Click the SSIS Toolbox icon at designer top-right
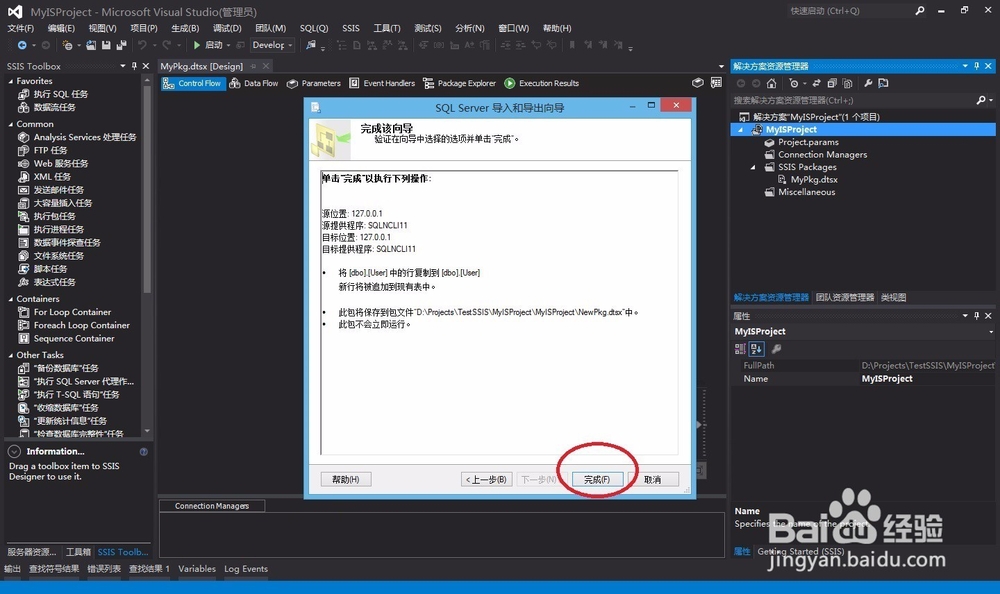1000x594 pixels. [716, 83]
